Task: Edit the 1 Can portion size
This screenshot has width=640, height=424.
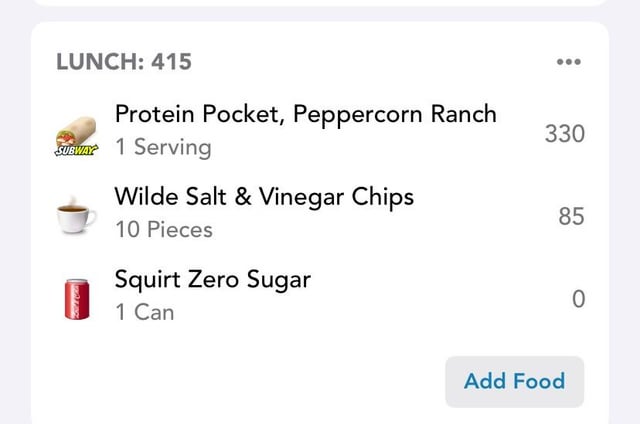Action: point(144,312)
